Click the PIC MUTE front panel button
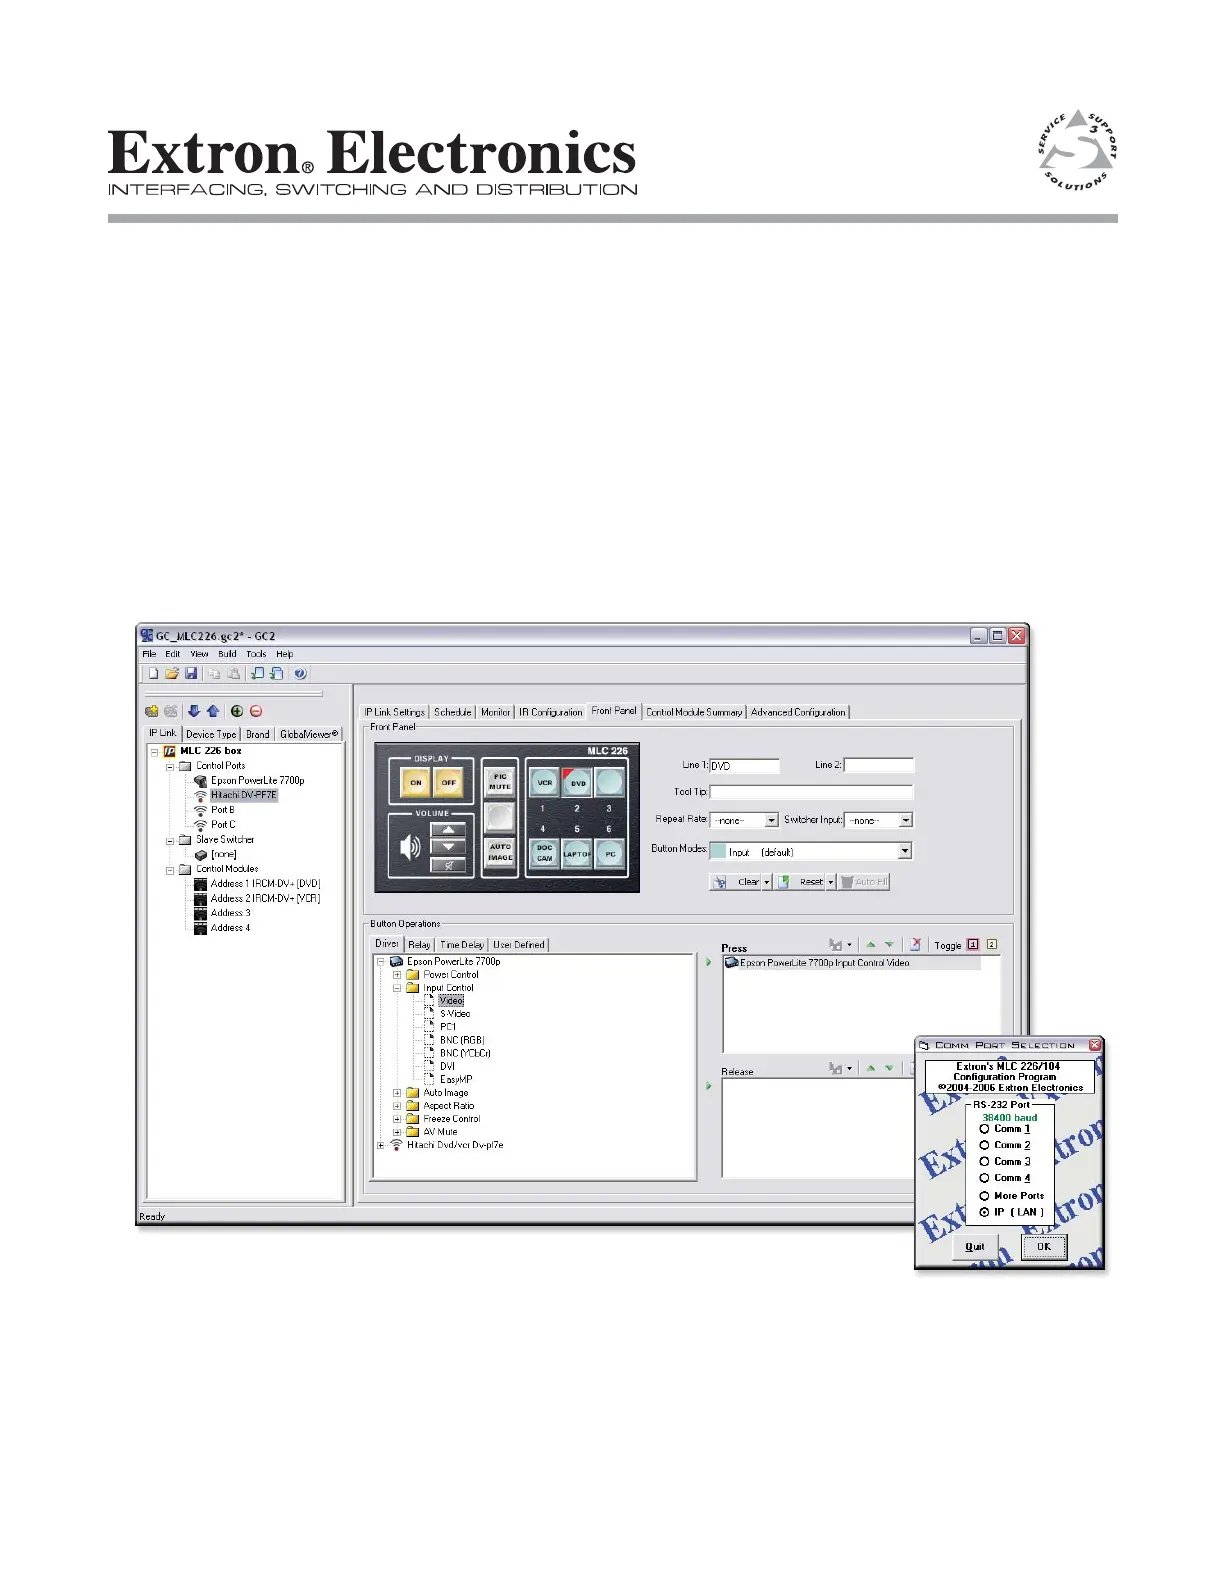 tap(500, 781)
